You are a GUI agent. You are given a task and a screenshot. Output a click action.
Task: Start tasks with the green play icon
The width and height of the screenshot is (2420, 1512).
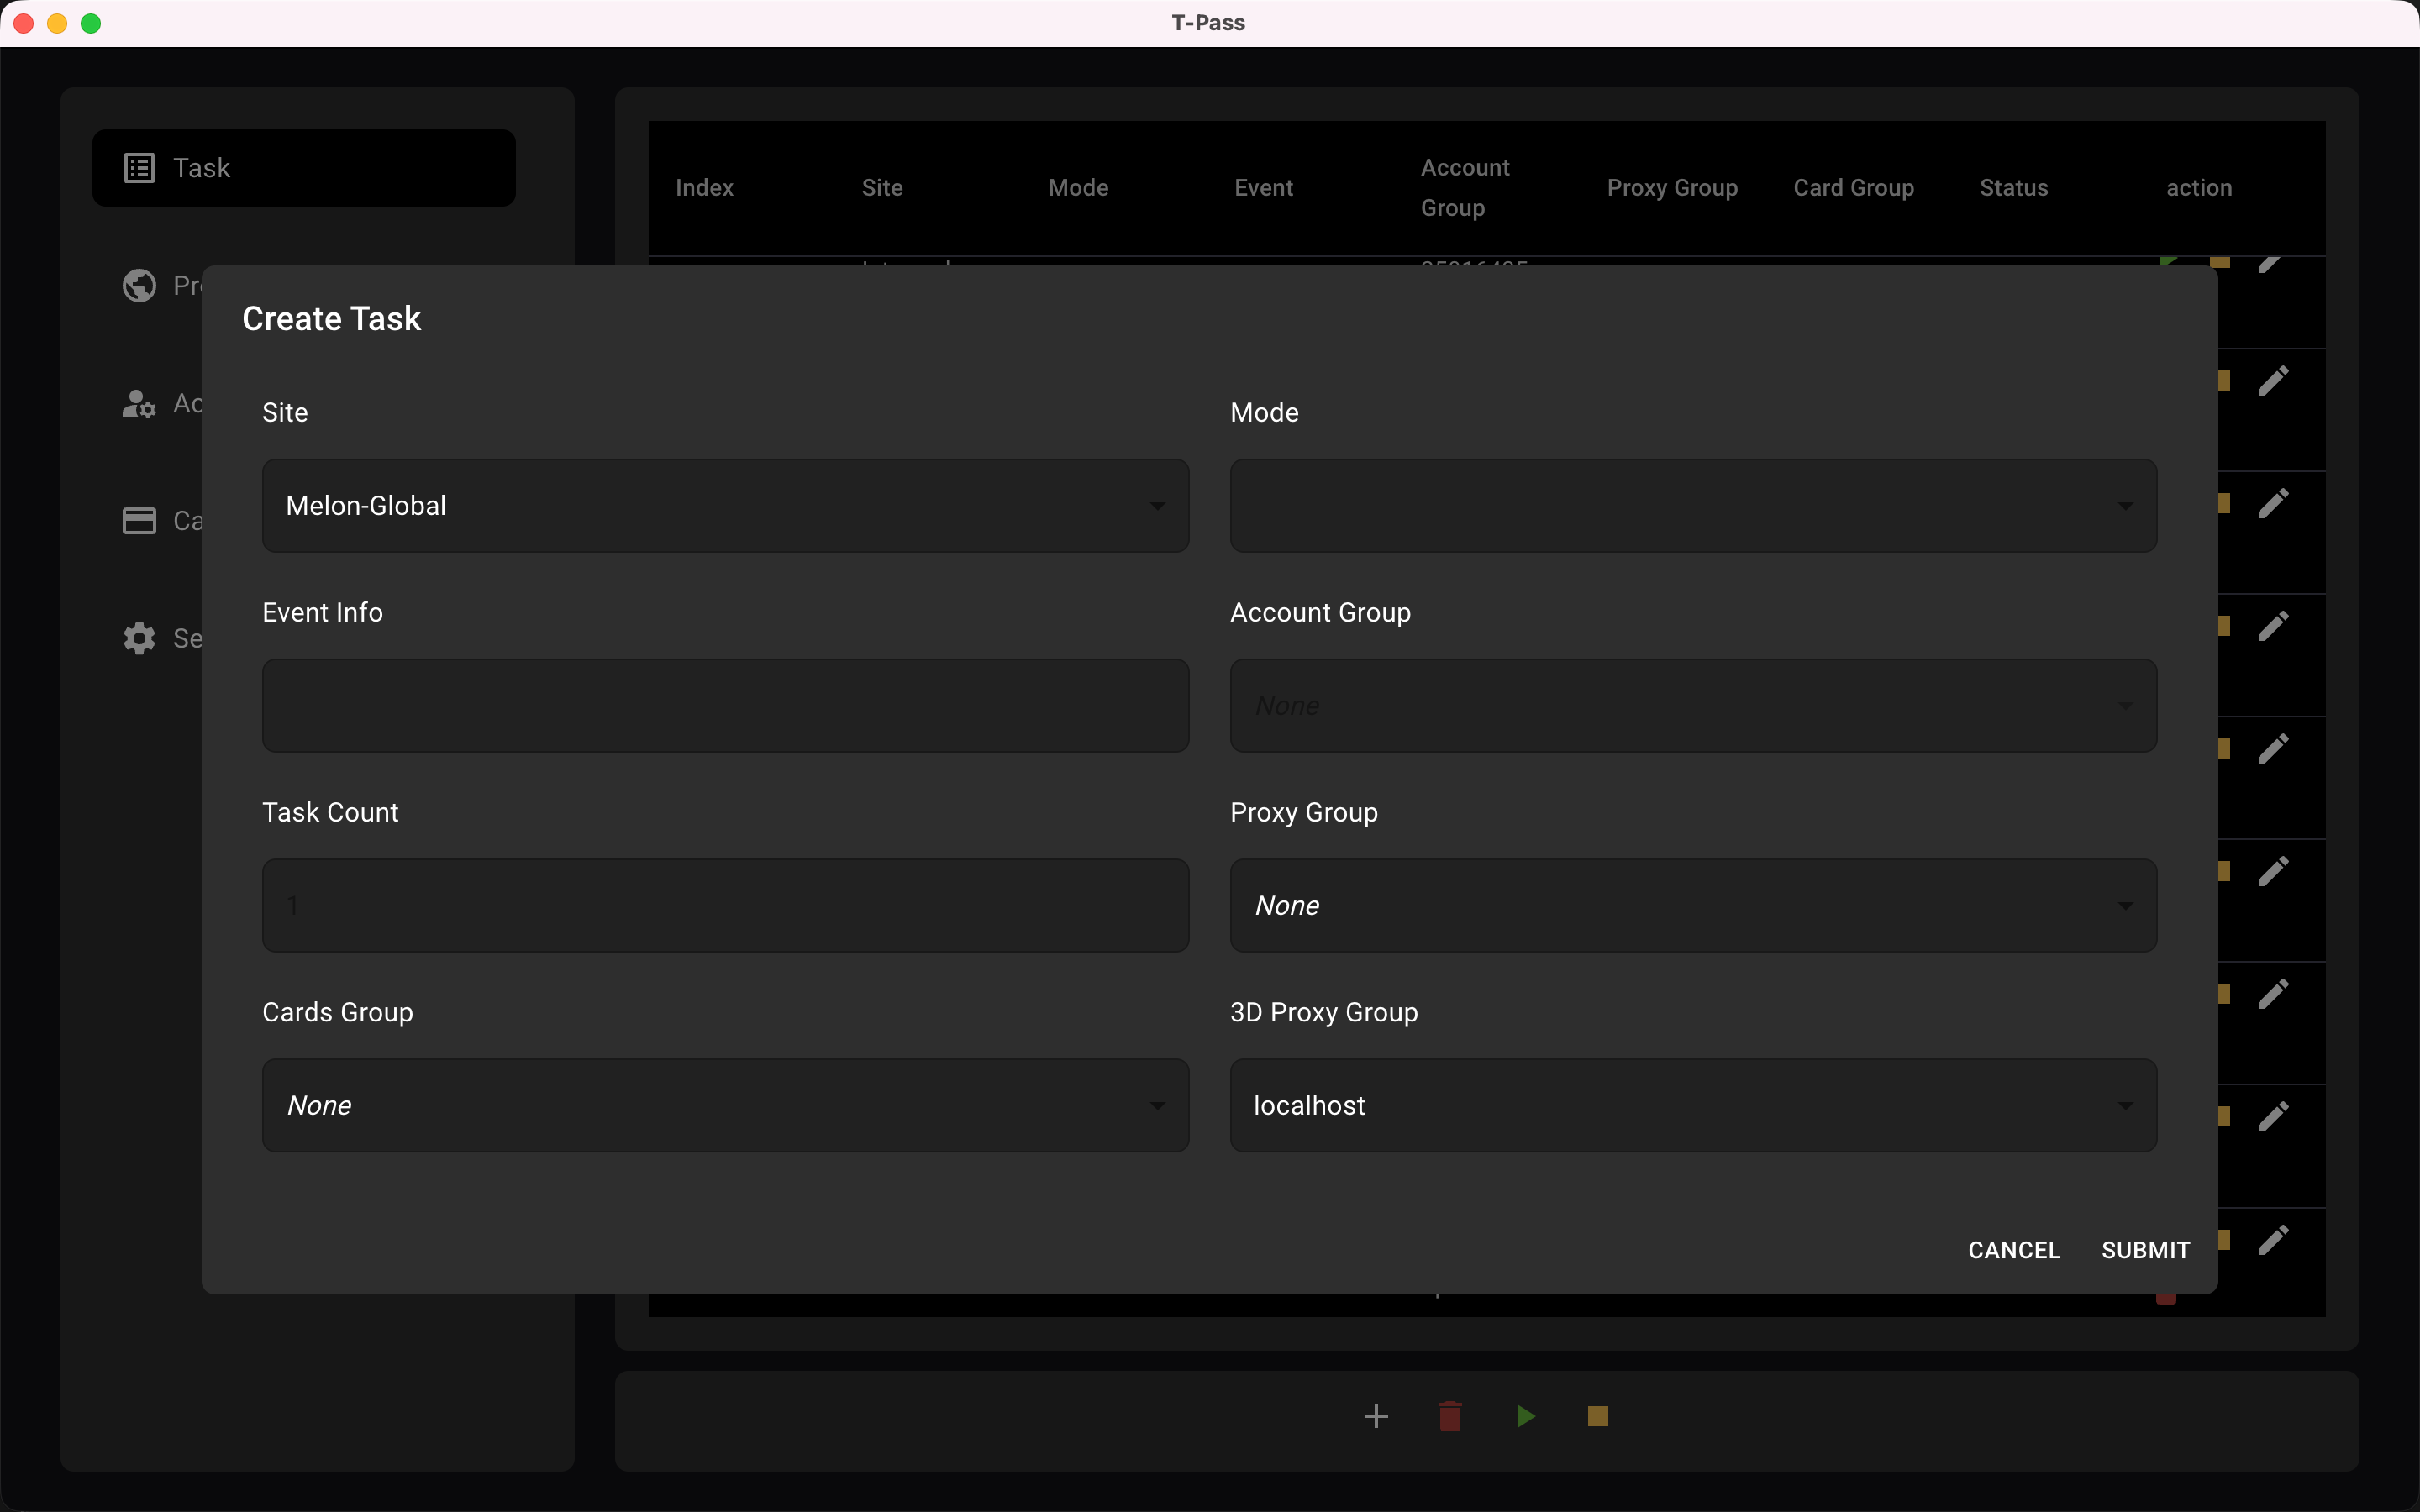coord(1524,1416)
